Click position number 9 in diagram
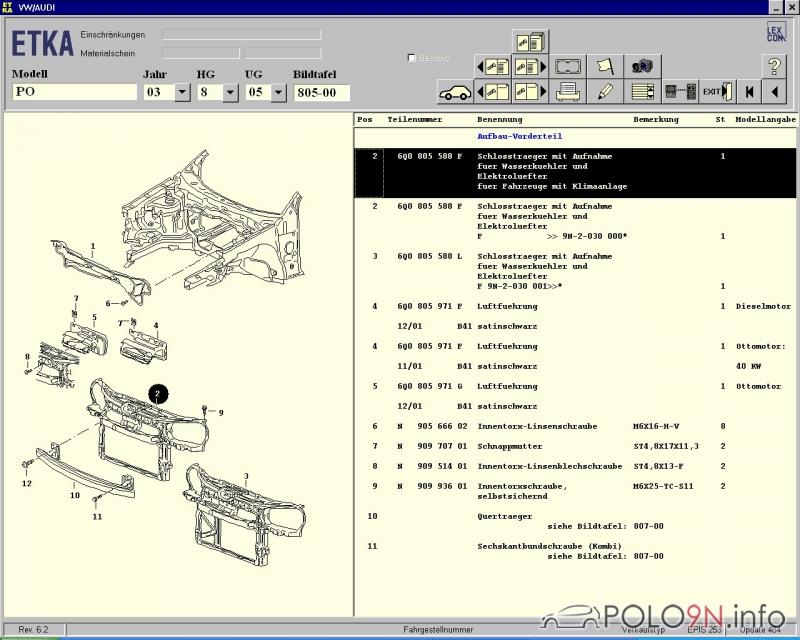This screenshot has height=640, width=800. click(x=221, y=413)
